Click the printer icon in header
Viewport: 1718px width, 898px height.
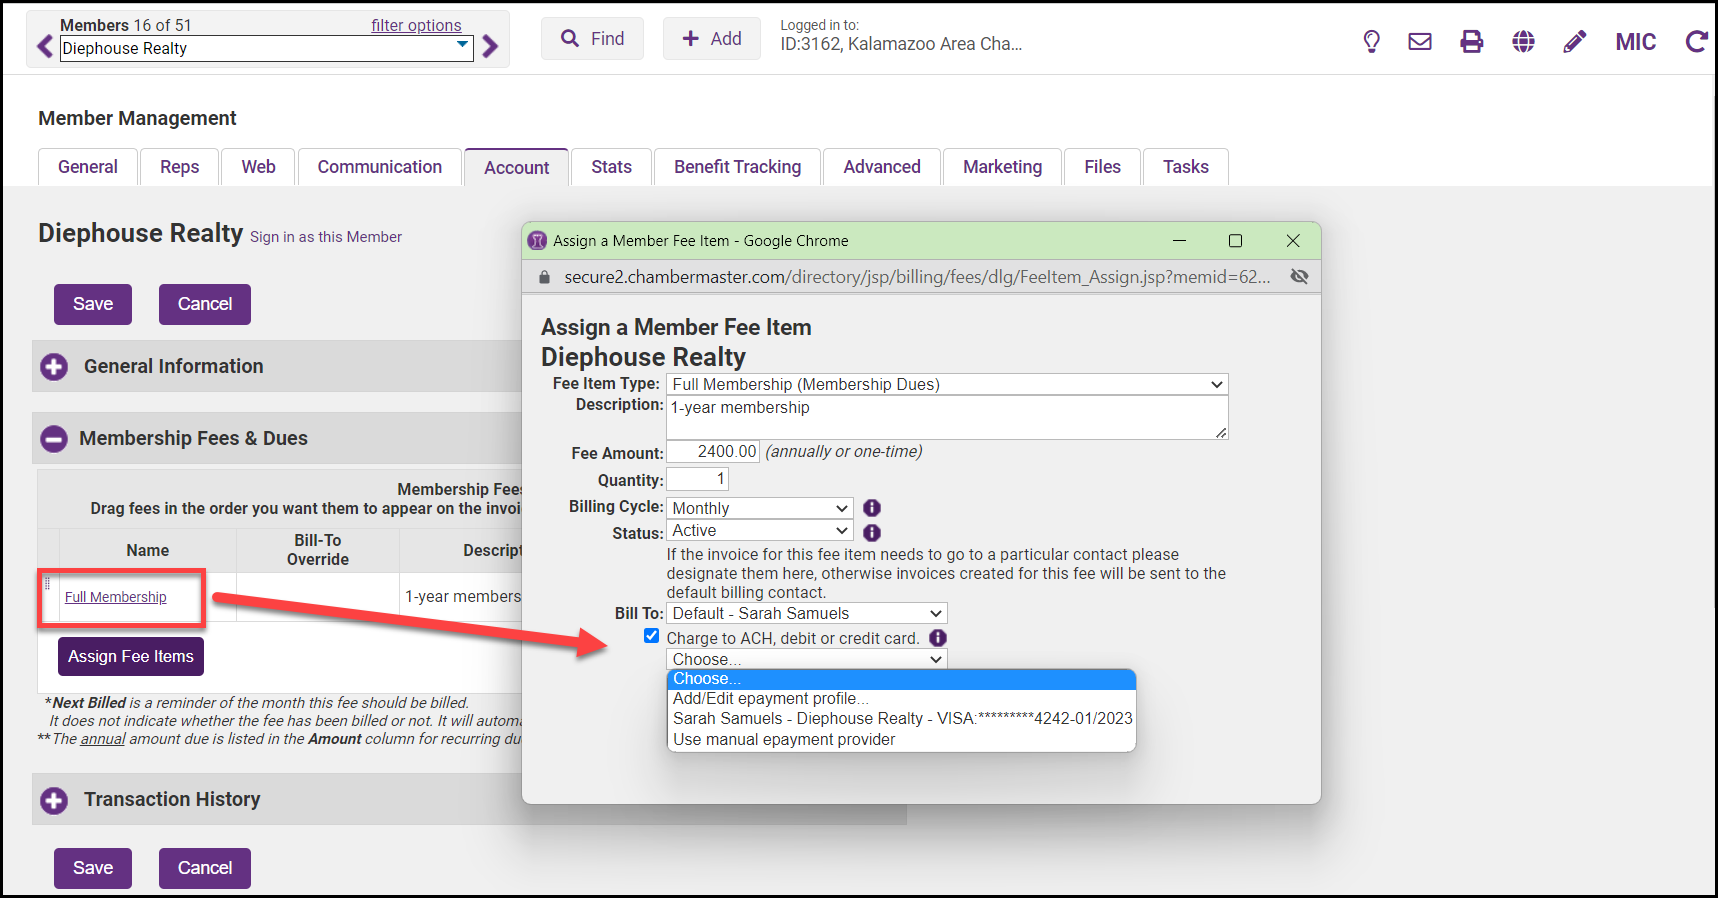pyautogui.click(x=1471, y=42)
